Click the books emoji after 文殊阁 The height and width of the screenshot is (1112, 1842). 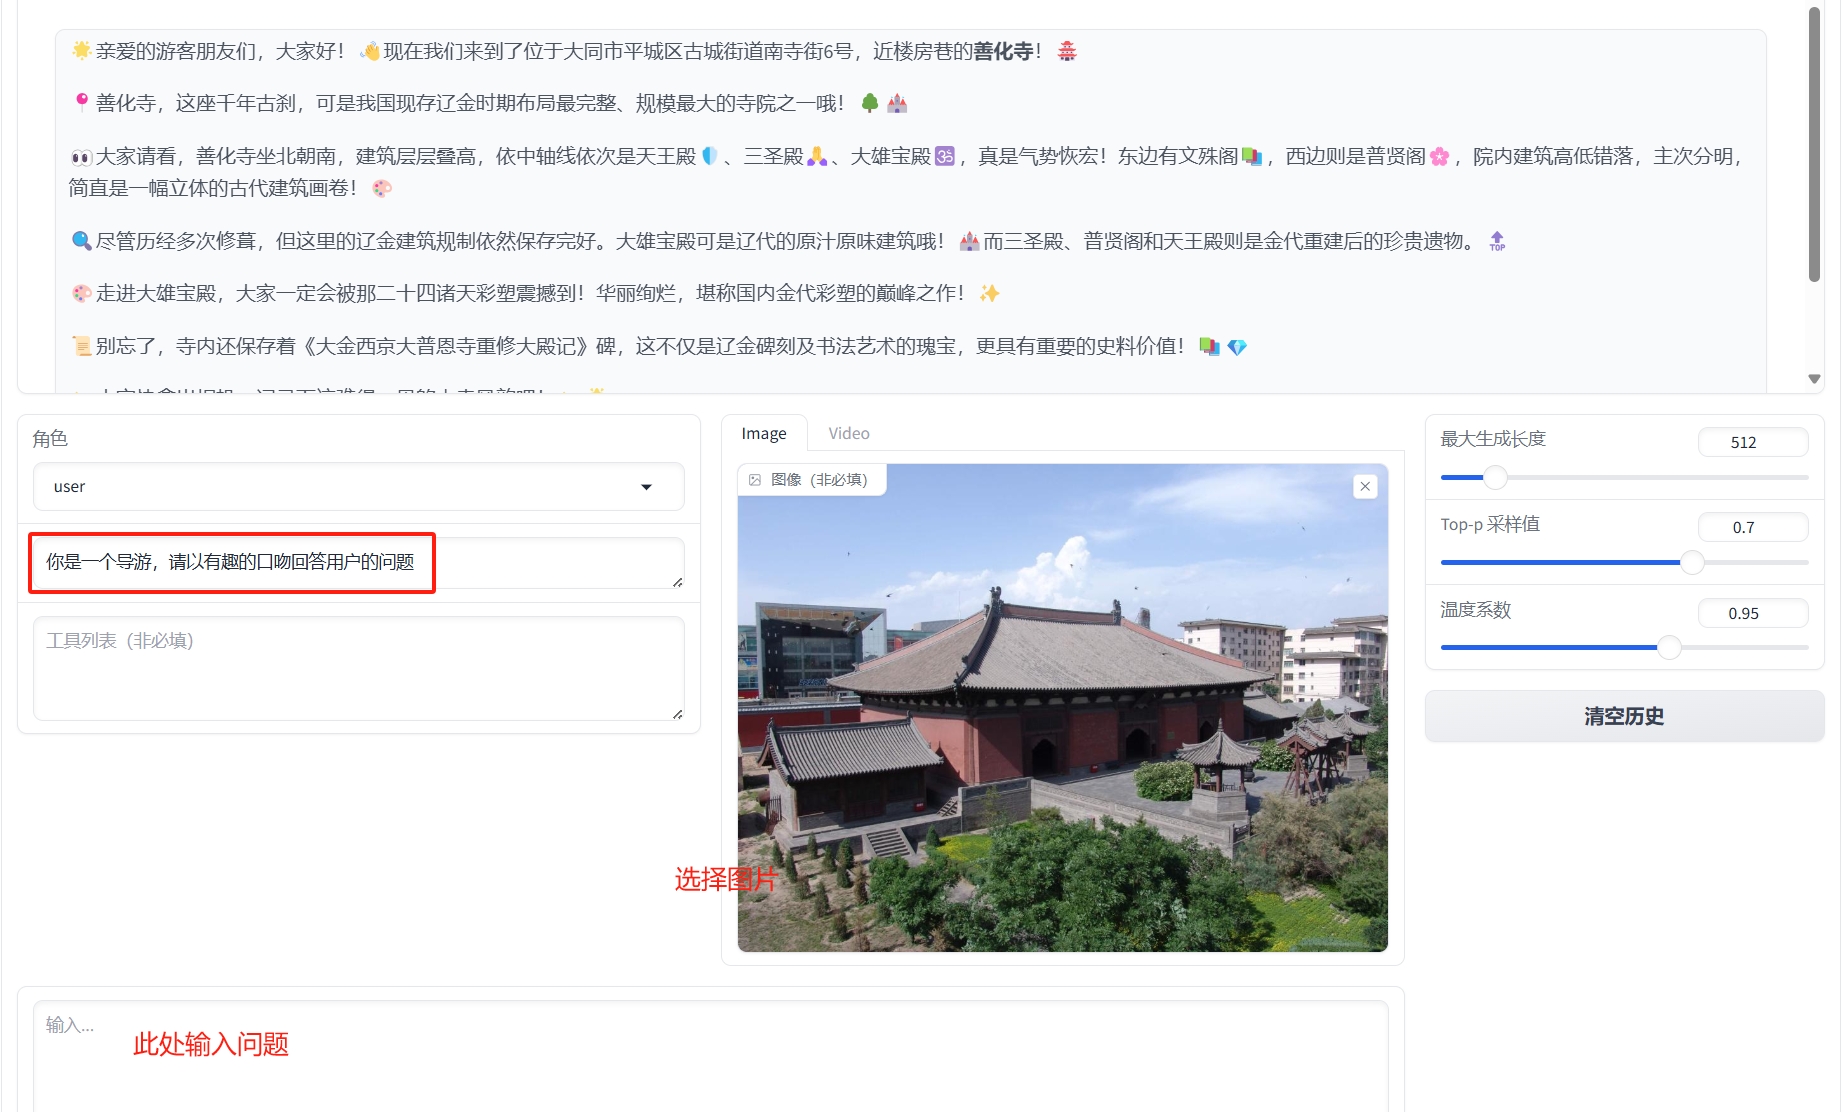click(1252, 156)
